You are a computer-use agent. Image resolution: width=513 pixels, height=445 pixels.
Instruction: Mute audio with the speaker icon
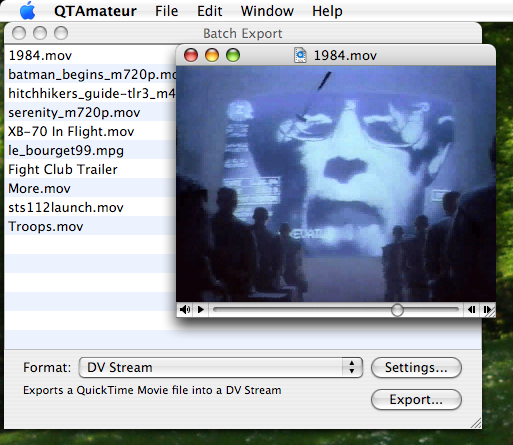coord(185,310)
